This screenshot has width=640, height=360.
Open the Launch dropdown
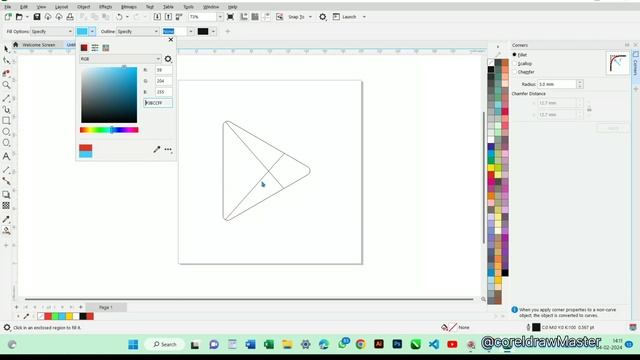click(364, 17)
